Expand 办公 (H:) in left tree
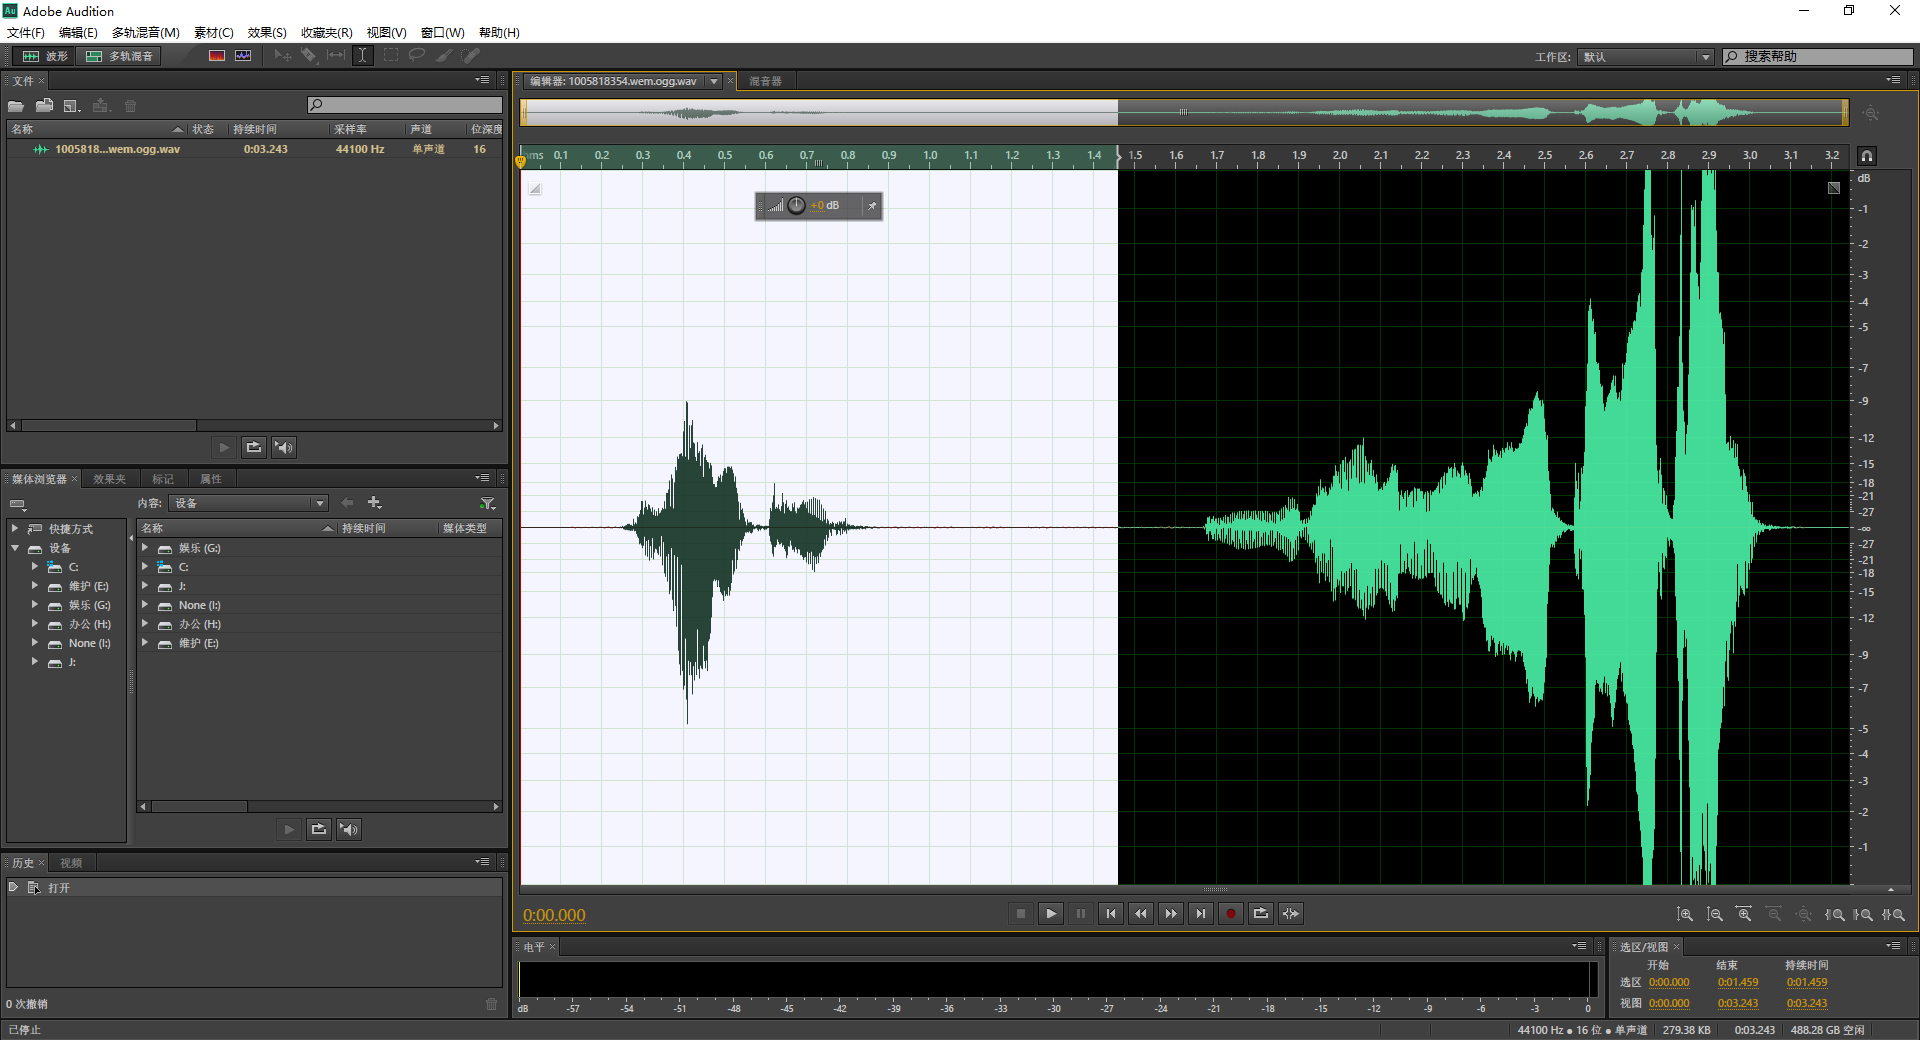The image size is (1920, 1040). coord(35,624)
